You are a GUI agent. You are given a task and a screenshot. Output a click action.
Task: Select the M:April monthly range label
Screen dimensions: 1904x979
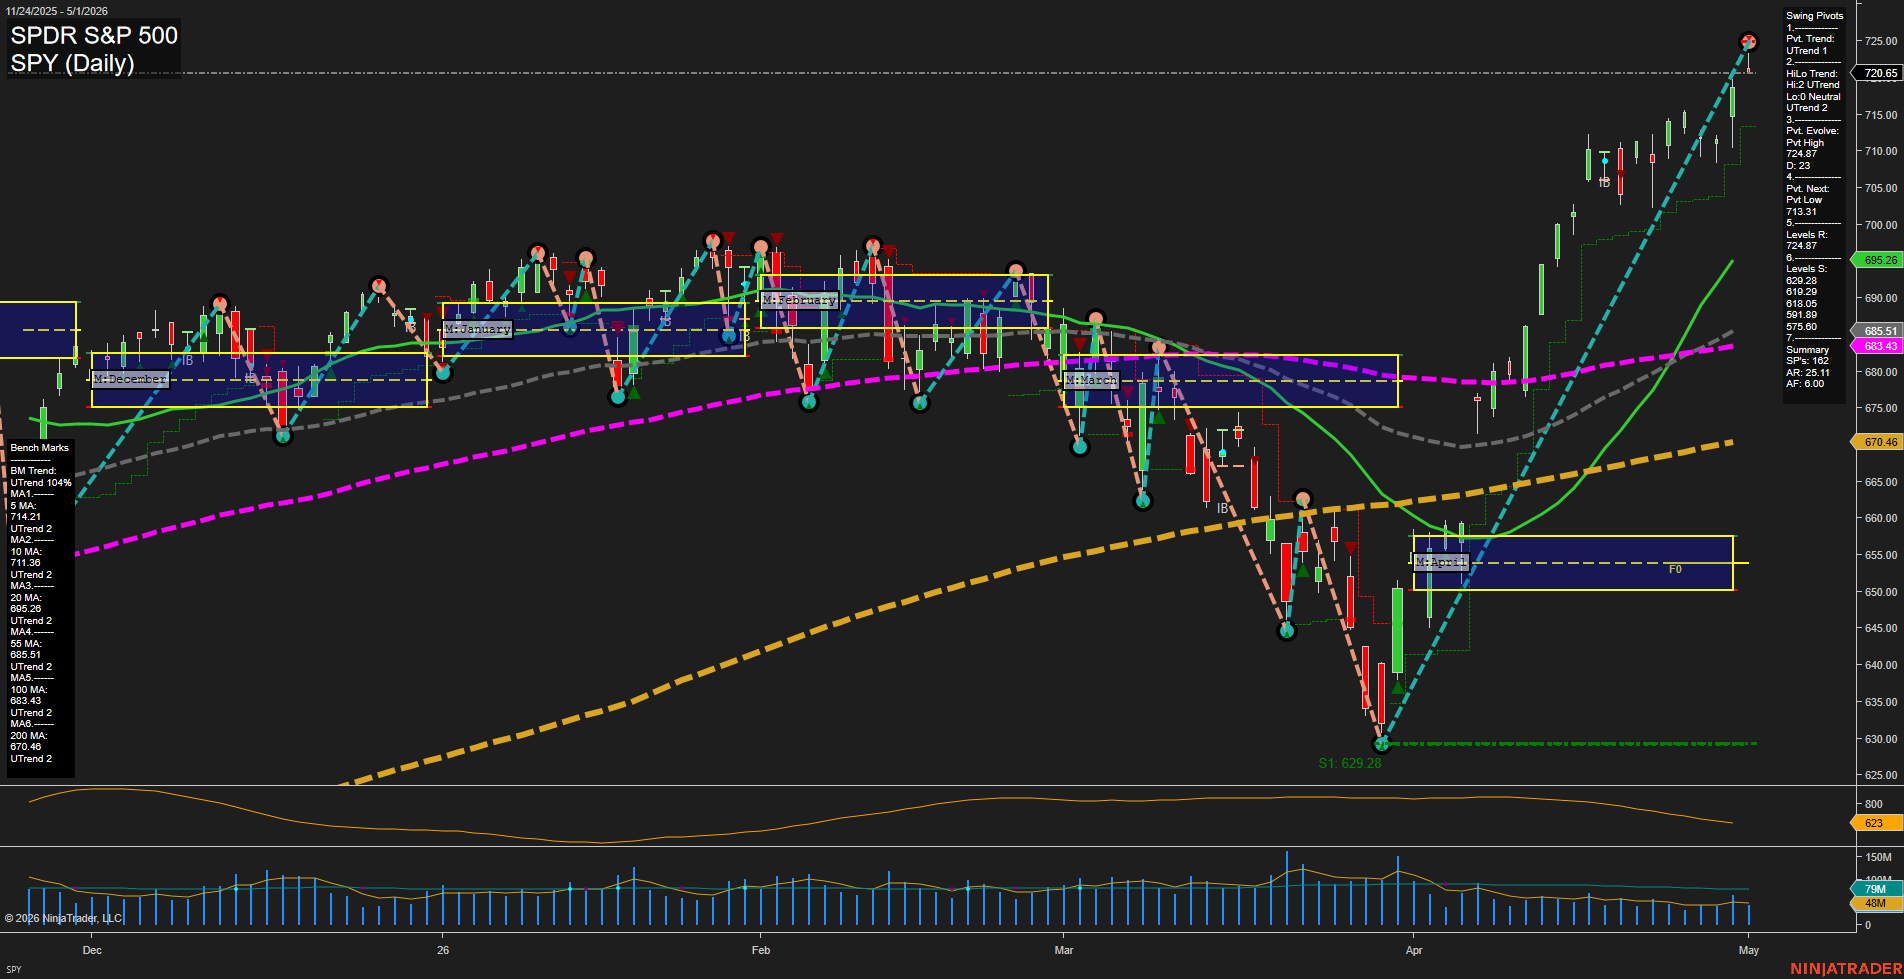1441,562
